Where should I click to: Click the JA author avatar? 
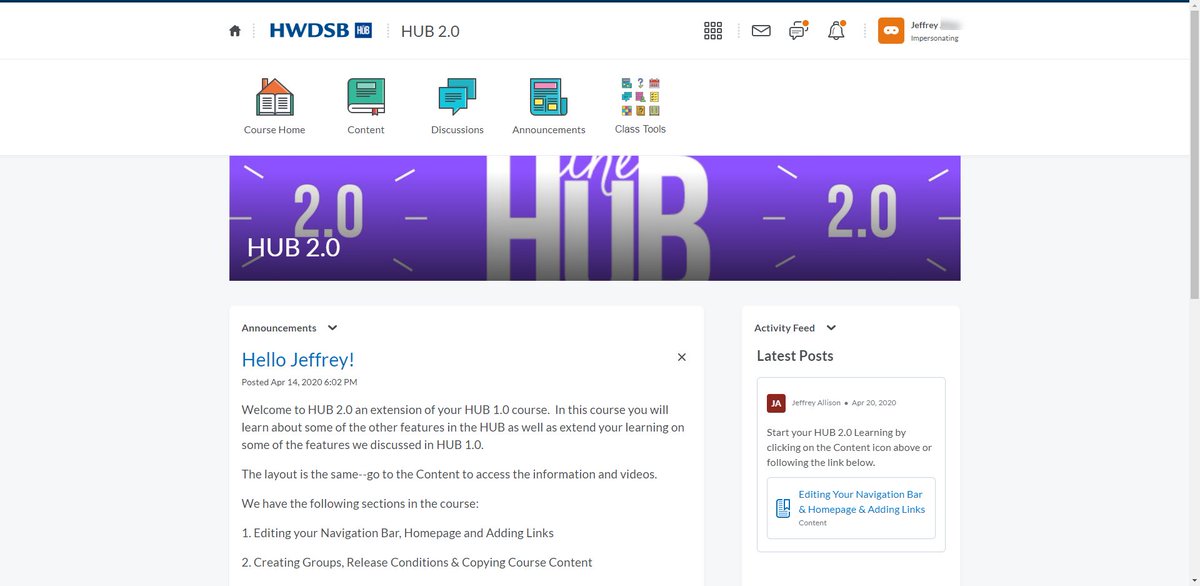click(x=776, y=403)
